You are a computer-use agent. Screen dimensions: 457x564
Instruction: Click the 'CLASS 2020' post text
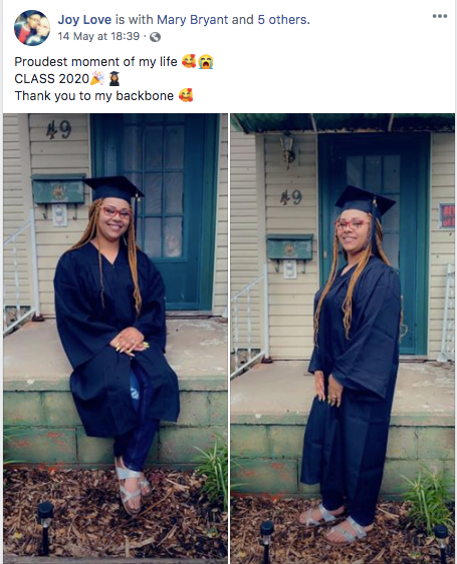pos(52,79)
